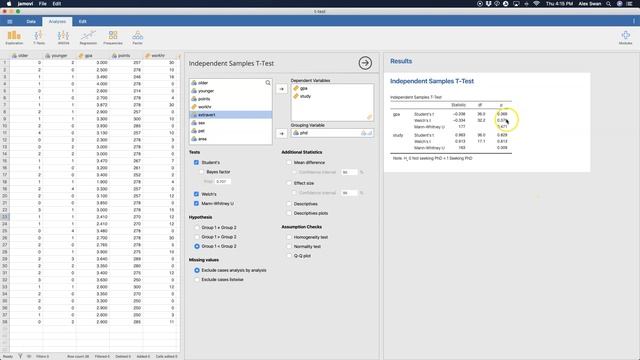
Task: Uncheck the Student's test checkbox
Action: [196, 162]
